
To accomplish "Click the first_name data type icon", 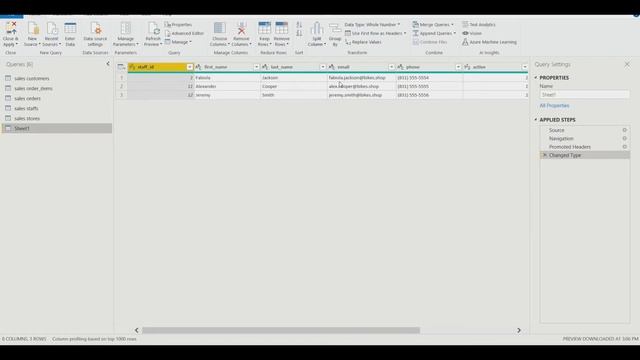I will point(198,67).
